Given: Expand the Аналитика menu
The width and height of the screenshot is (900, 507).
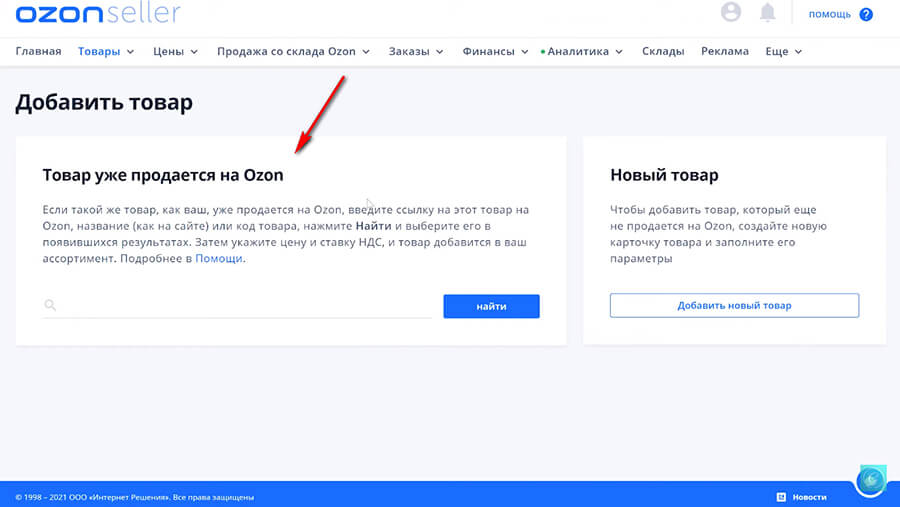Looking at the screenshot, I should tap(584, 51).
